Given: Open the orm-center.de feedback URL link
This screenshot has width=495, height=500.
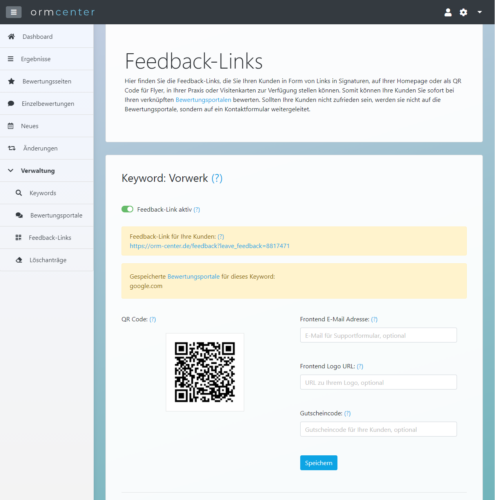Looking at the screenshot, I should click(x=210, y=246).
